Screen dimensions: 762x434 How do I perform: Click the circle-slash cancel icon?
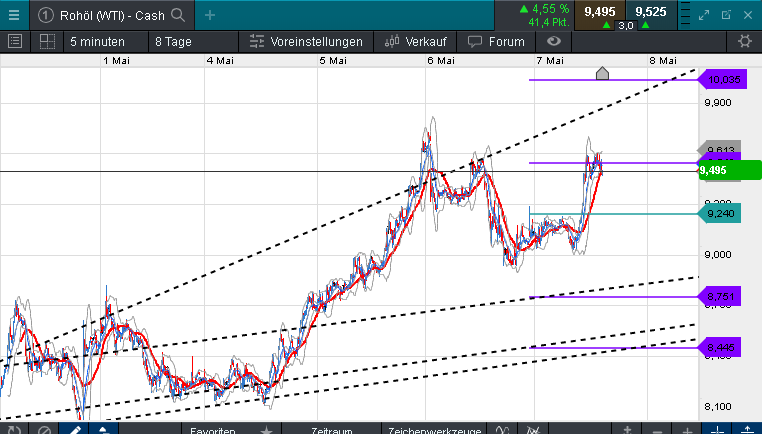(x=44, y=430)
